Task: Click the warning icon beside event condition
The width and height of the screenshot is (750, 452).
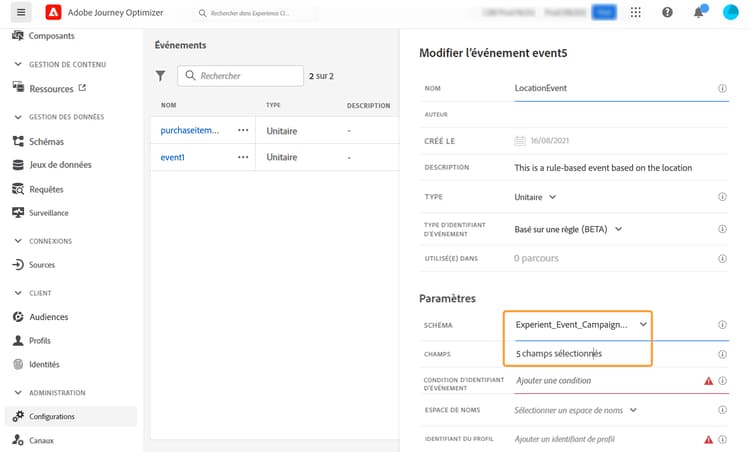Action: (x=708, y=381)
